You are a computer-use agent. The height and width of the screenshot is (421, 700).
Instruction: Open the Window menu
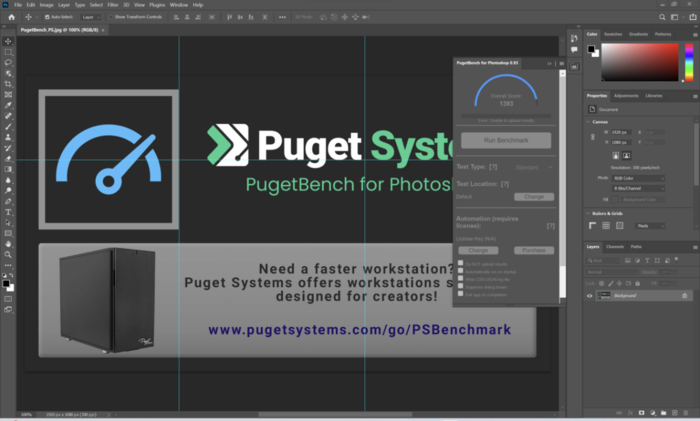pos(179,5)
